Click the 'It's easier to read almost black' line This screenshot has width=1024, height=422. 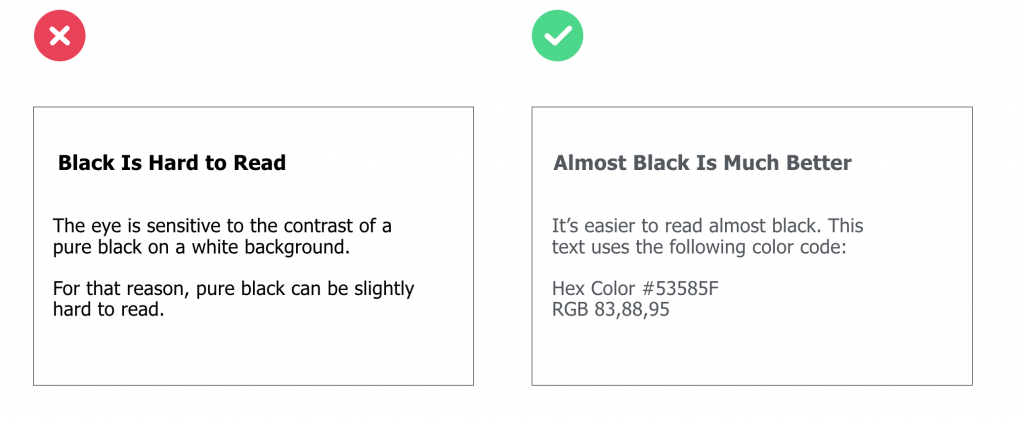pos(707,226)
